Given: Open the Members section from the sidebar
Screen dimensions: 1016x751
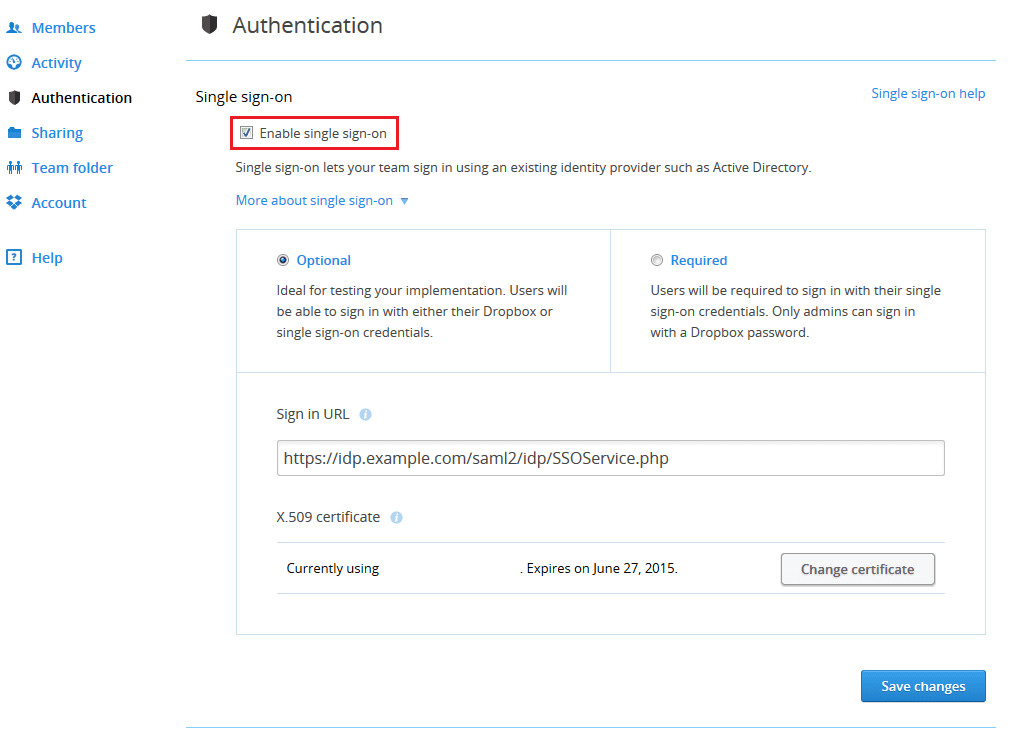Looking at the screenshot, I should 62,27.
